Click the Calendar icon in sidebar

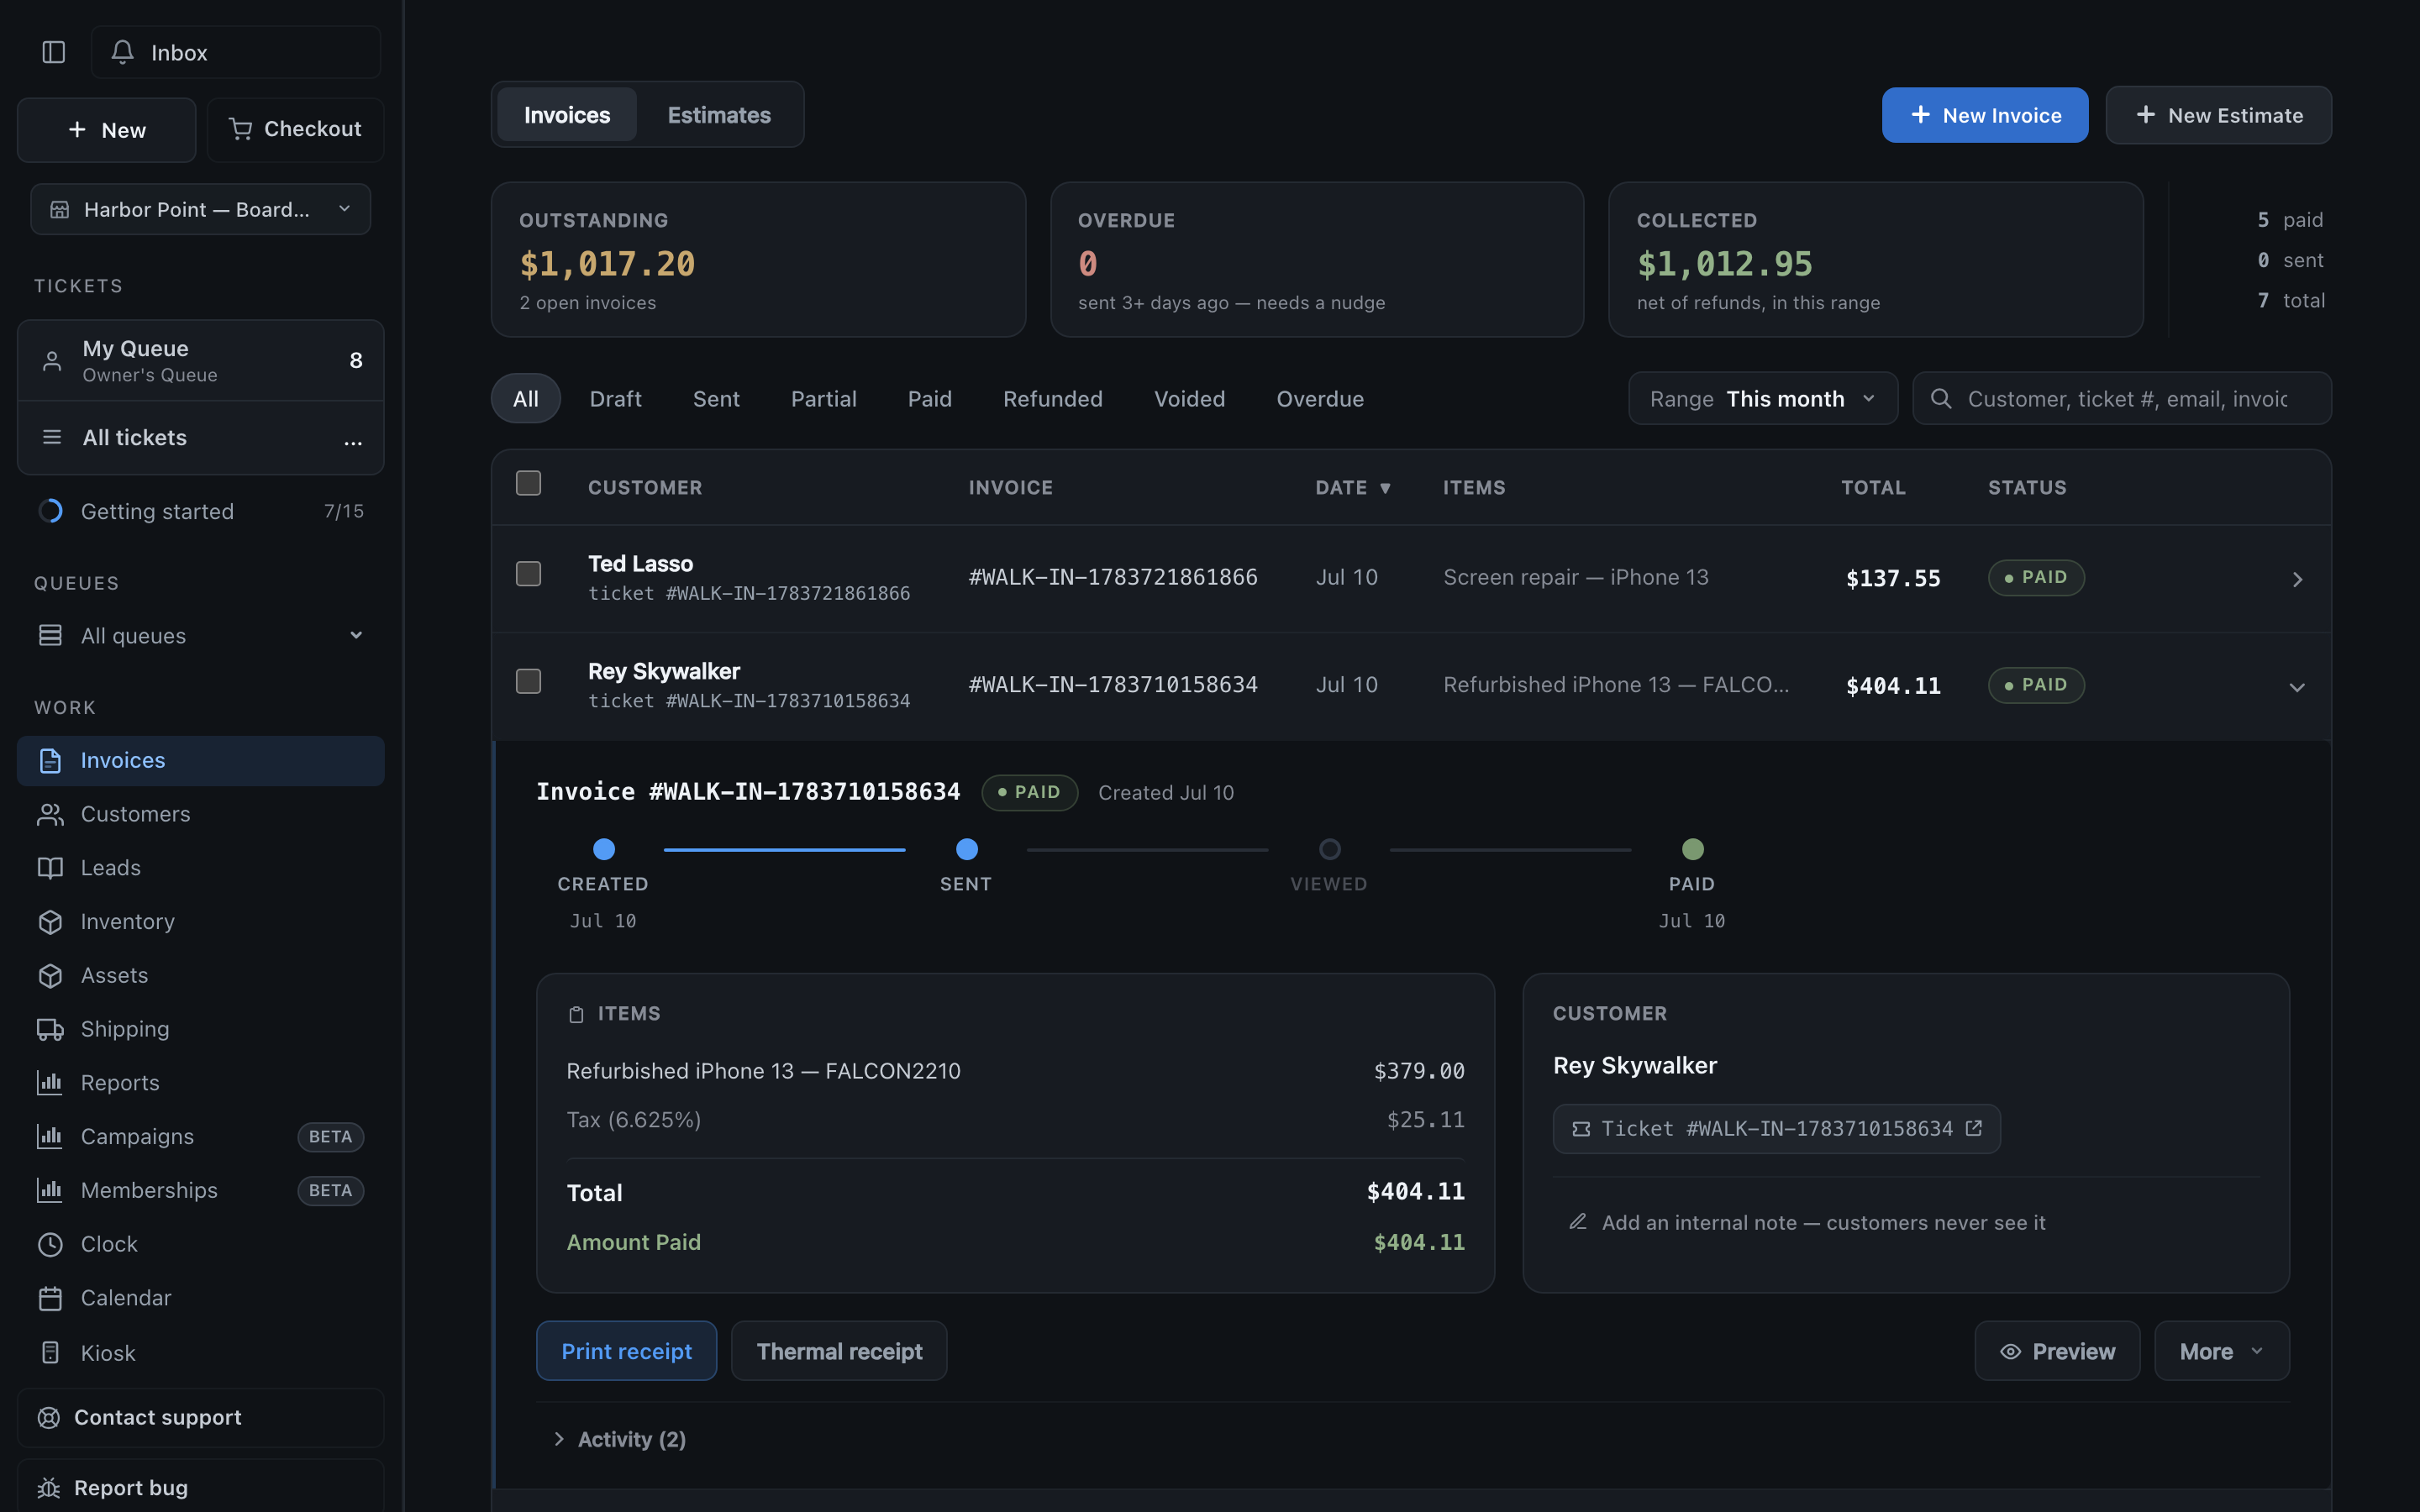pos(50,1298)
